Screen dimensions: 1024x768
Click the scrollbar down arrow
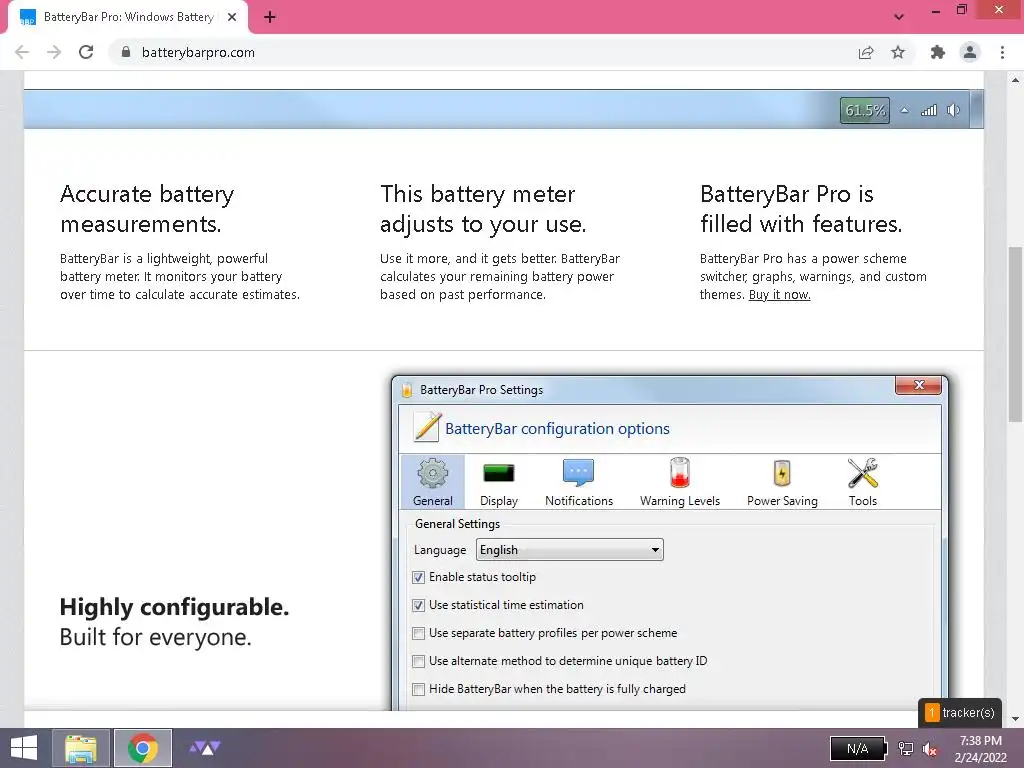(x=1015, y=719)
